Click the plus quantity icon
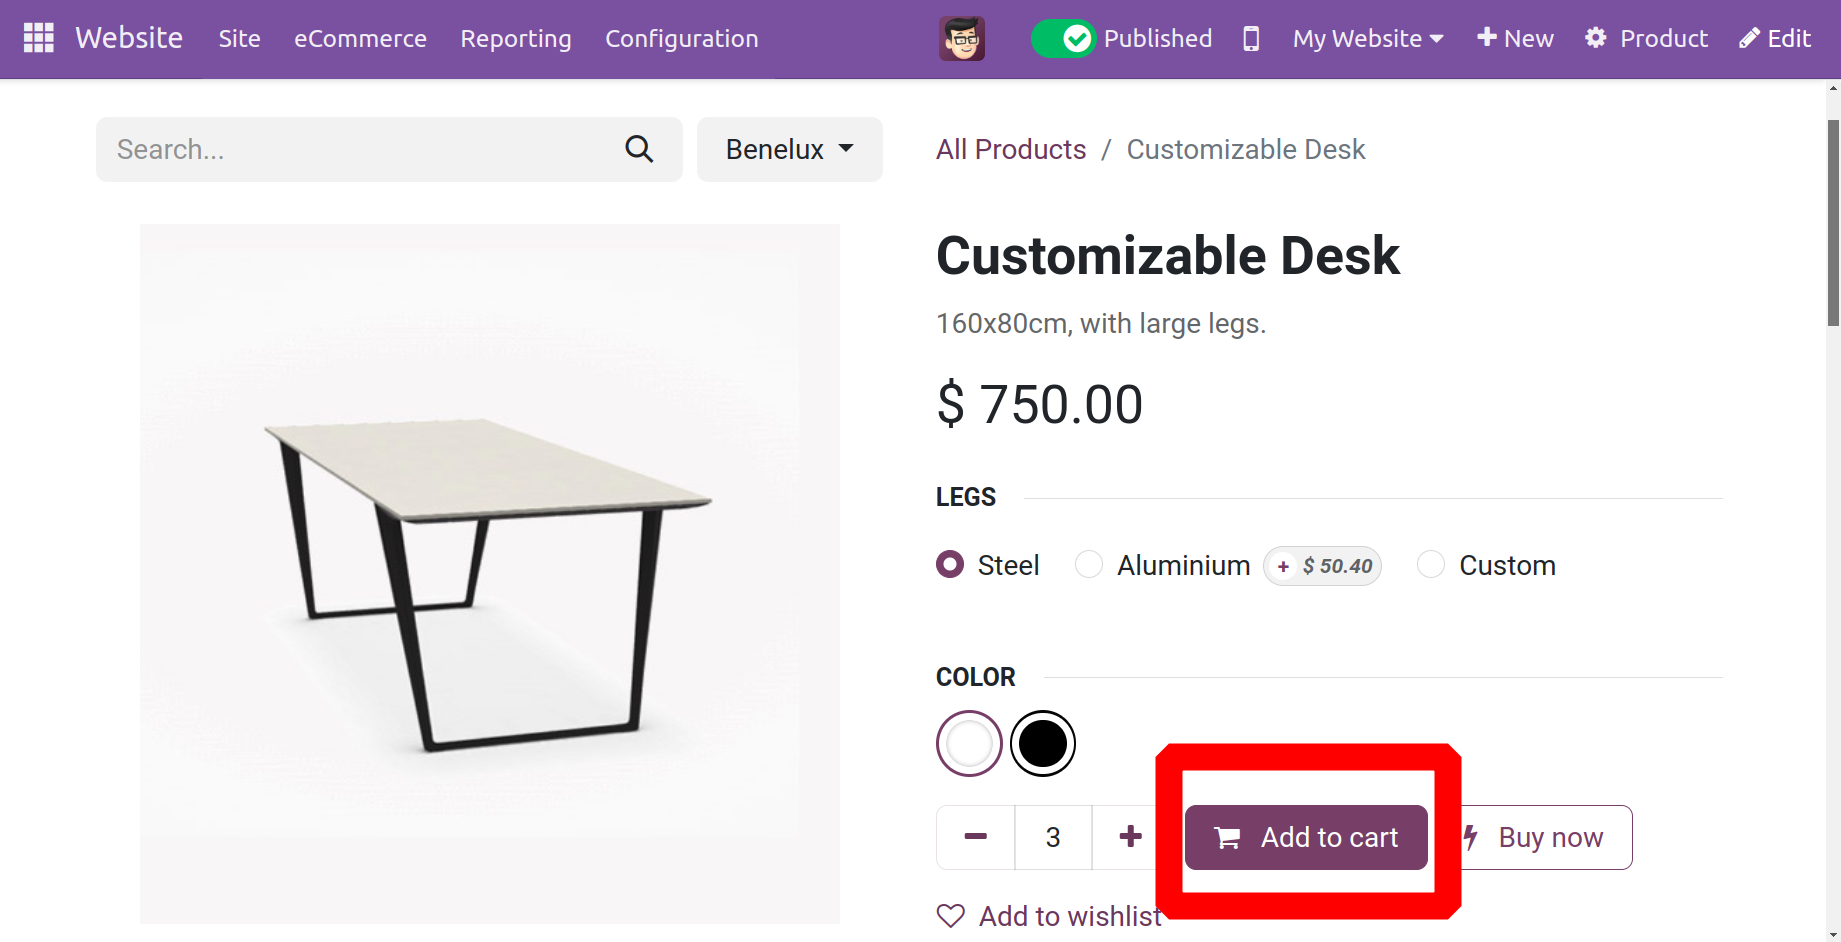The height and width of the screenshot is (942, 1841). (1130, 837)
